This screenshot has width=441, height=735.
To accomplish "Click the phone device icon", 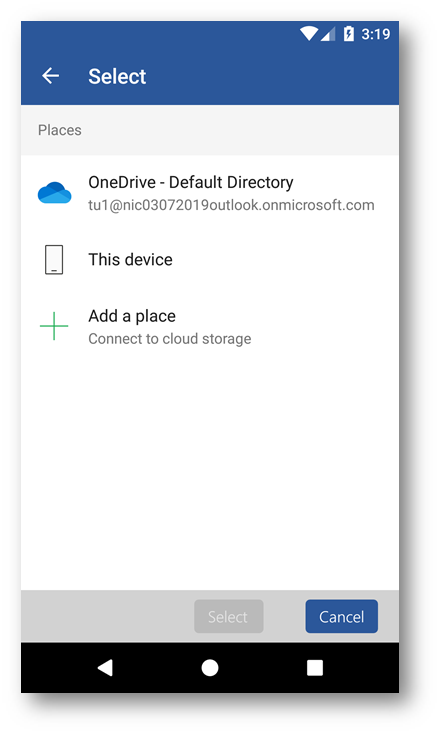I will point(54,259).
